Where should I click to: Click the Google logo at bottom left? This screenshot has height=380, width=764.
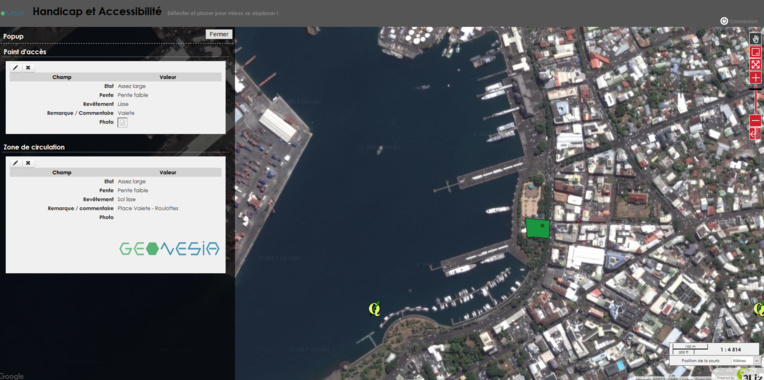pos(12,376)
